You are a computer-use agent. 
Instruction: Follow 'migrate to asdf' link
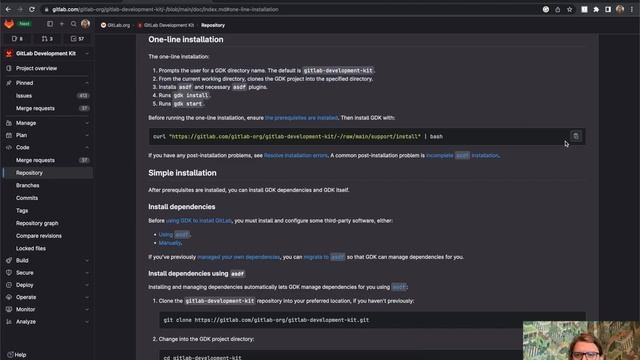click(324, 257)
